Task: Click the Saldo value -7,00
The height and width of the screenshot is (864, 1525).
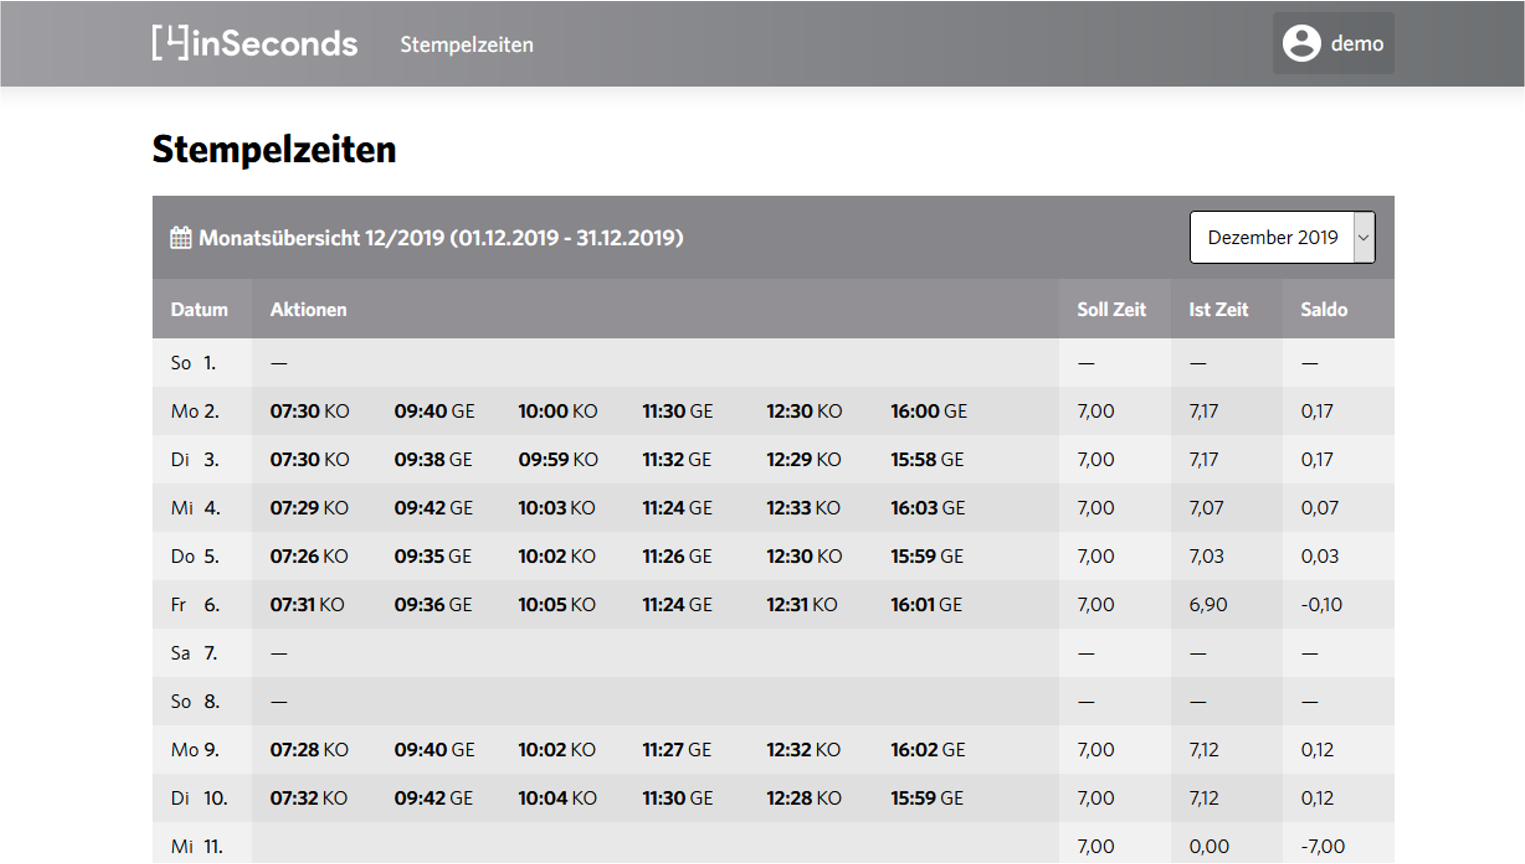Action: click(1323, 846)
